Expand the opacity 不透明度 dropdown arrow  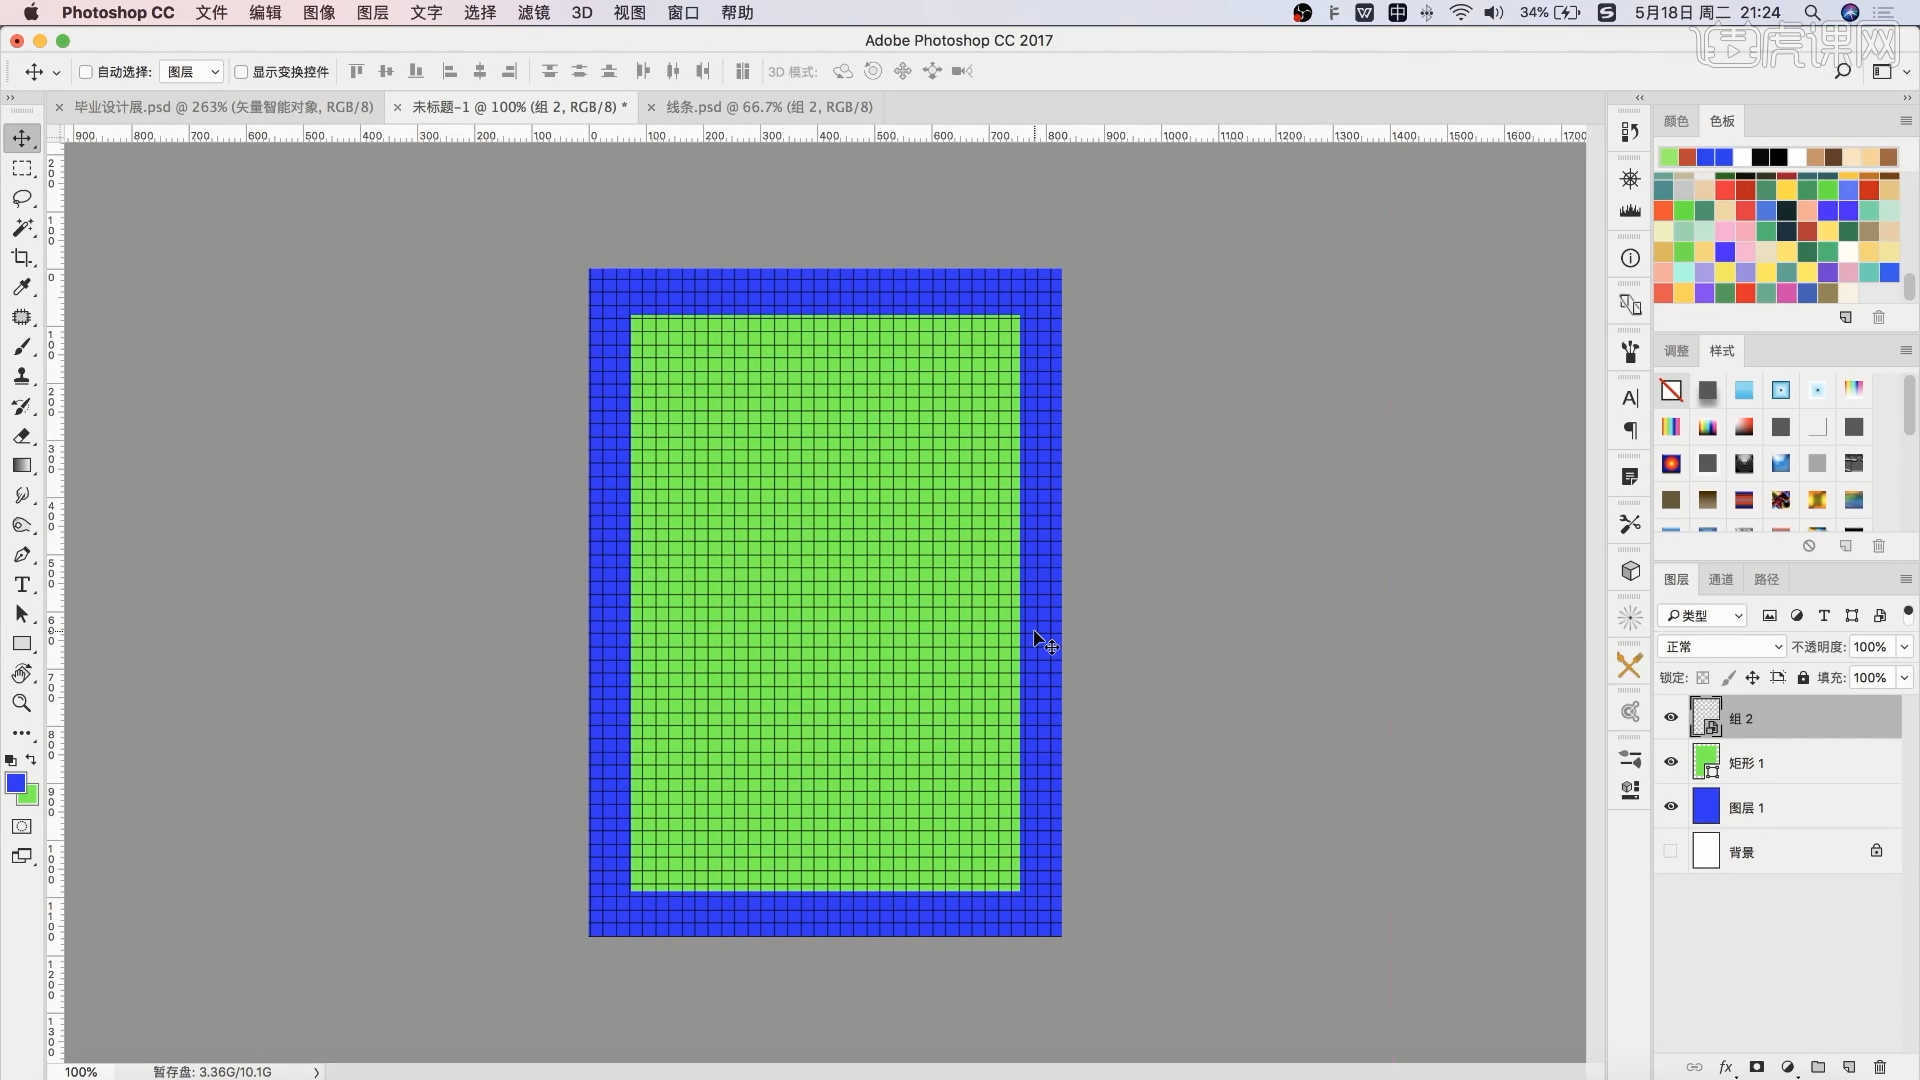point(1905,647)
